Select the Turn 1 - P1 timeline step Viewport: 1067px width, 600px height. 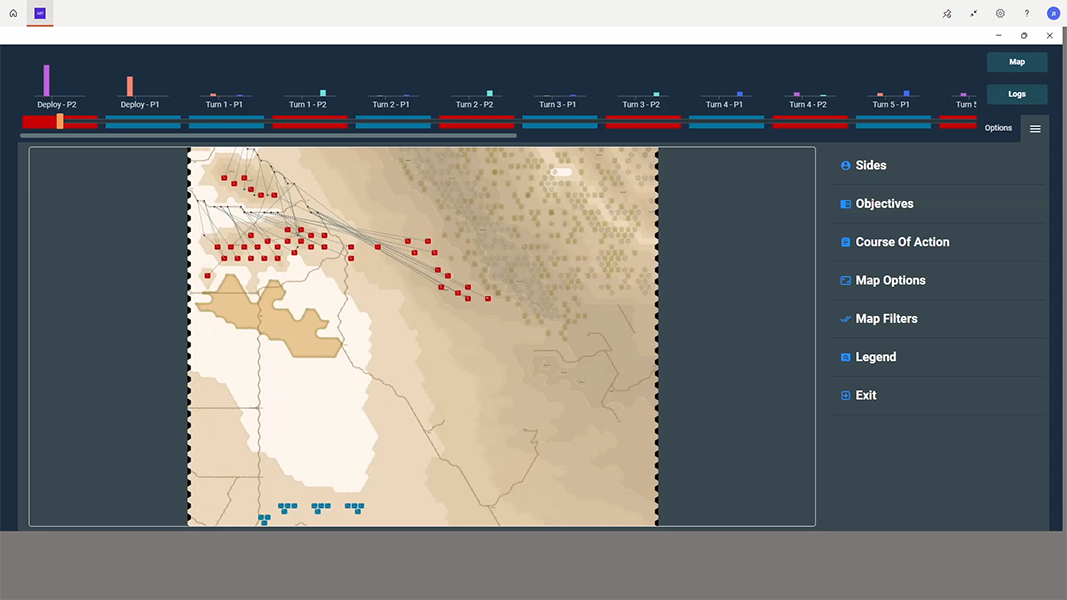tap(224, 104)
